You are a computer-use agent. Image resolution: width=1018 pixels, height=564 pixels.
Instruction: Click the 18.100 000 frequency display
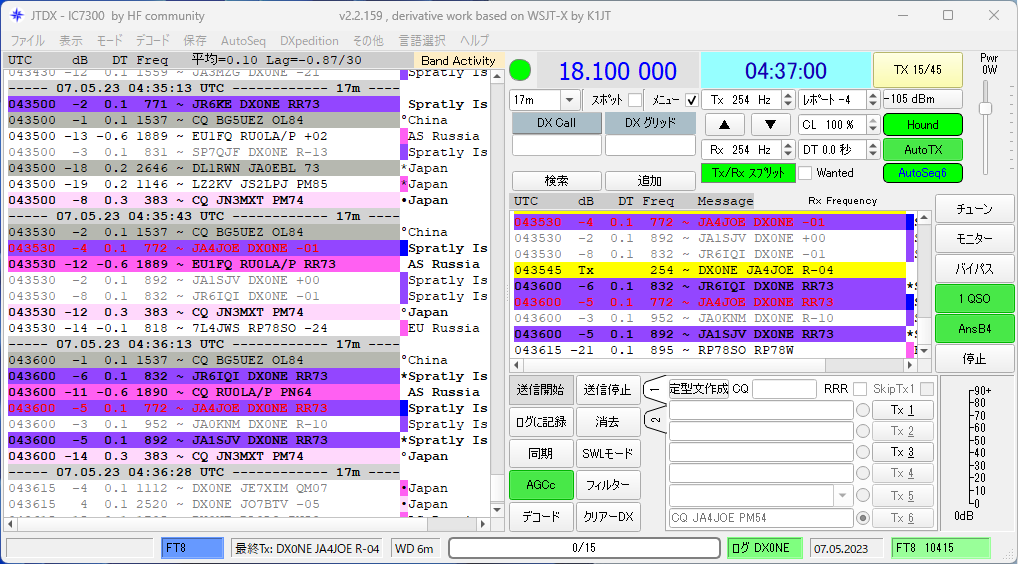click(x=617, y=71)
